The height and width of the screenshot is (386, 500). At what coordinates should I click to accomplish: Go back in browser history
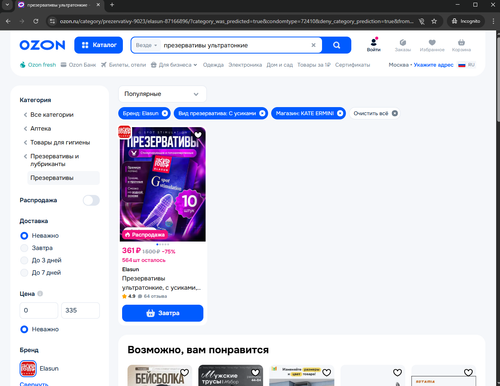pos(8,21)
